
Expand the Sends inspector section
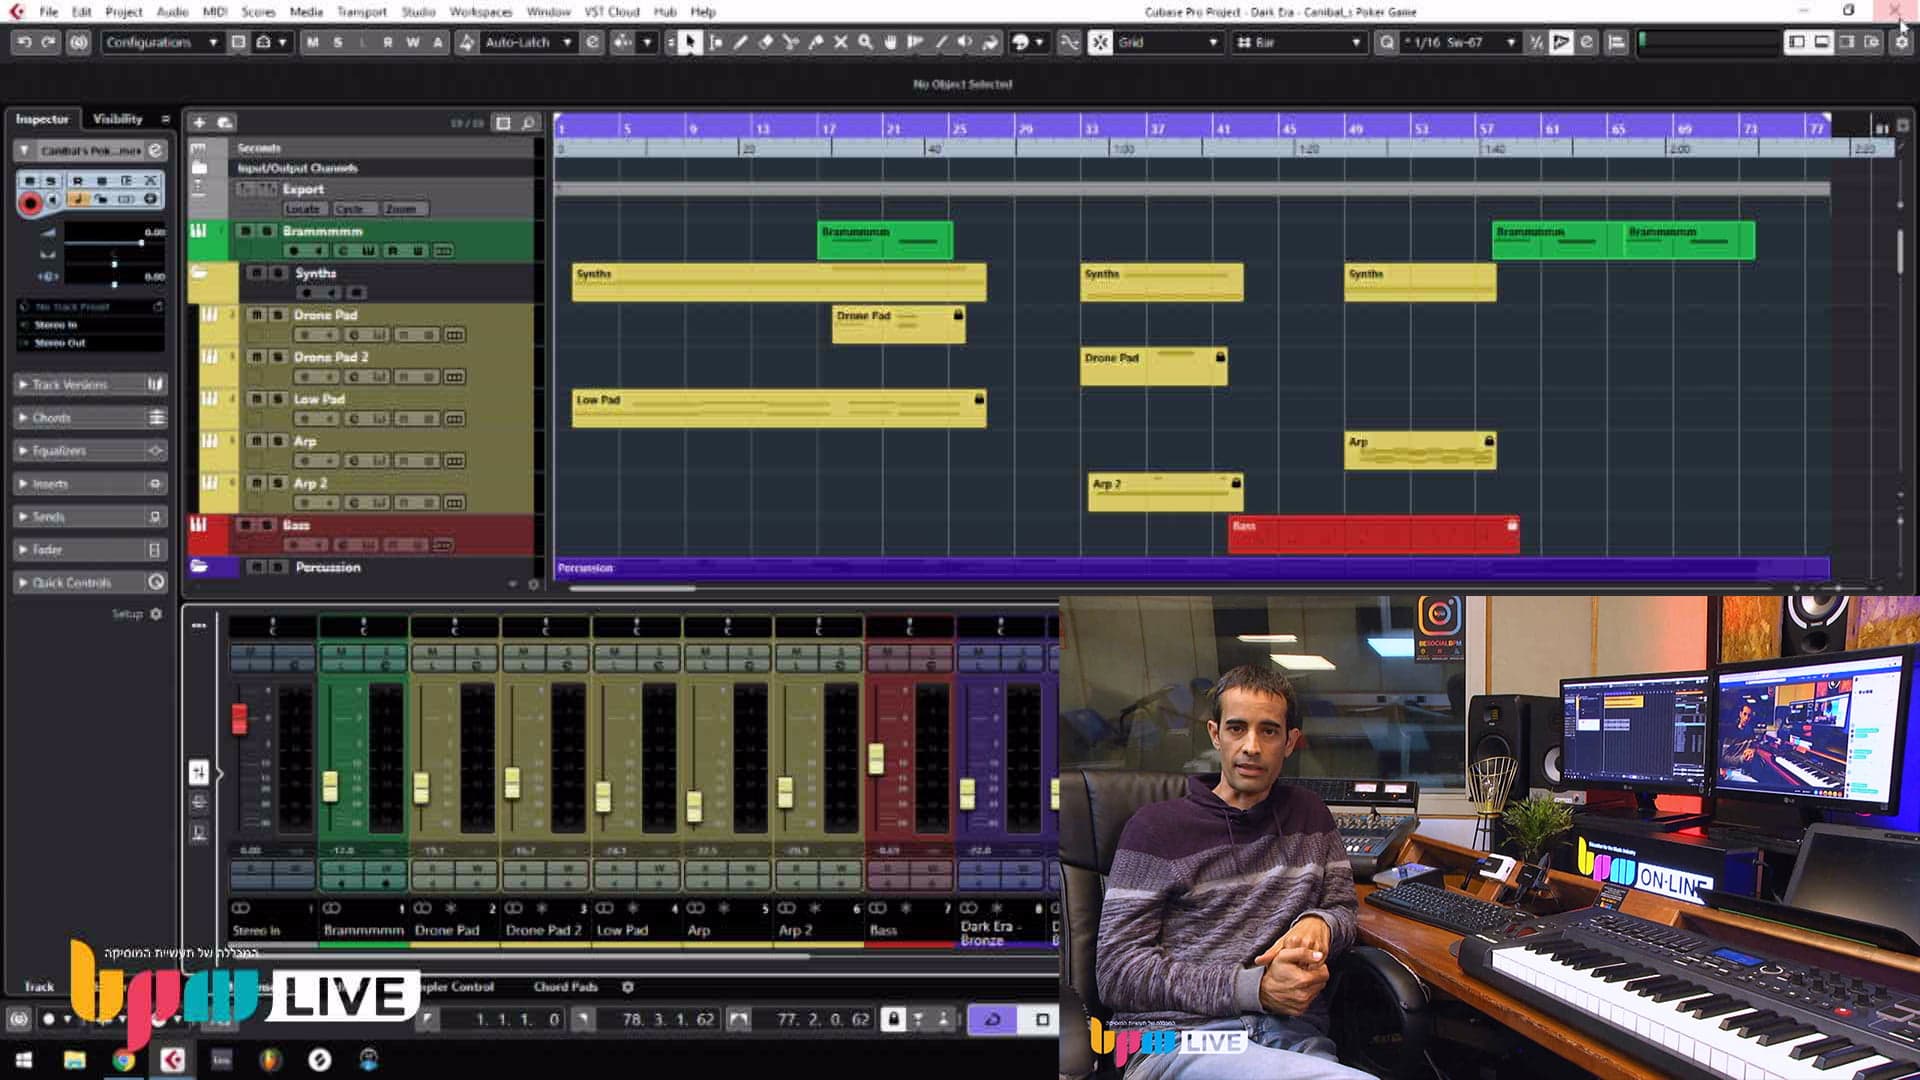coord(90,516)
